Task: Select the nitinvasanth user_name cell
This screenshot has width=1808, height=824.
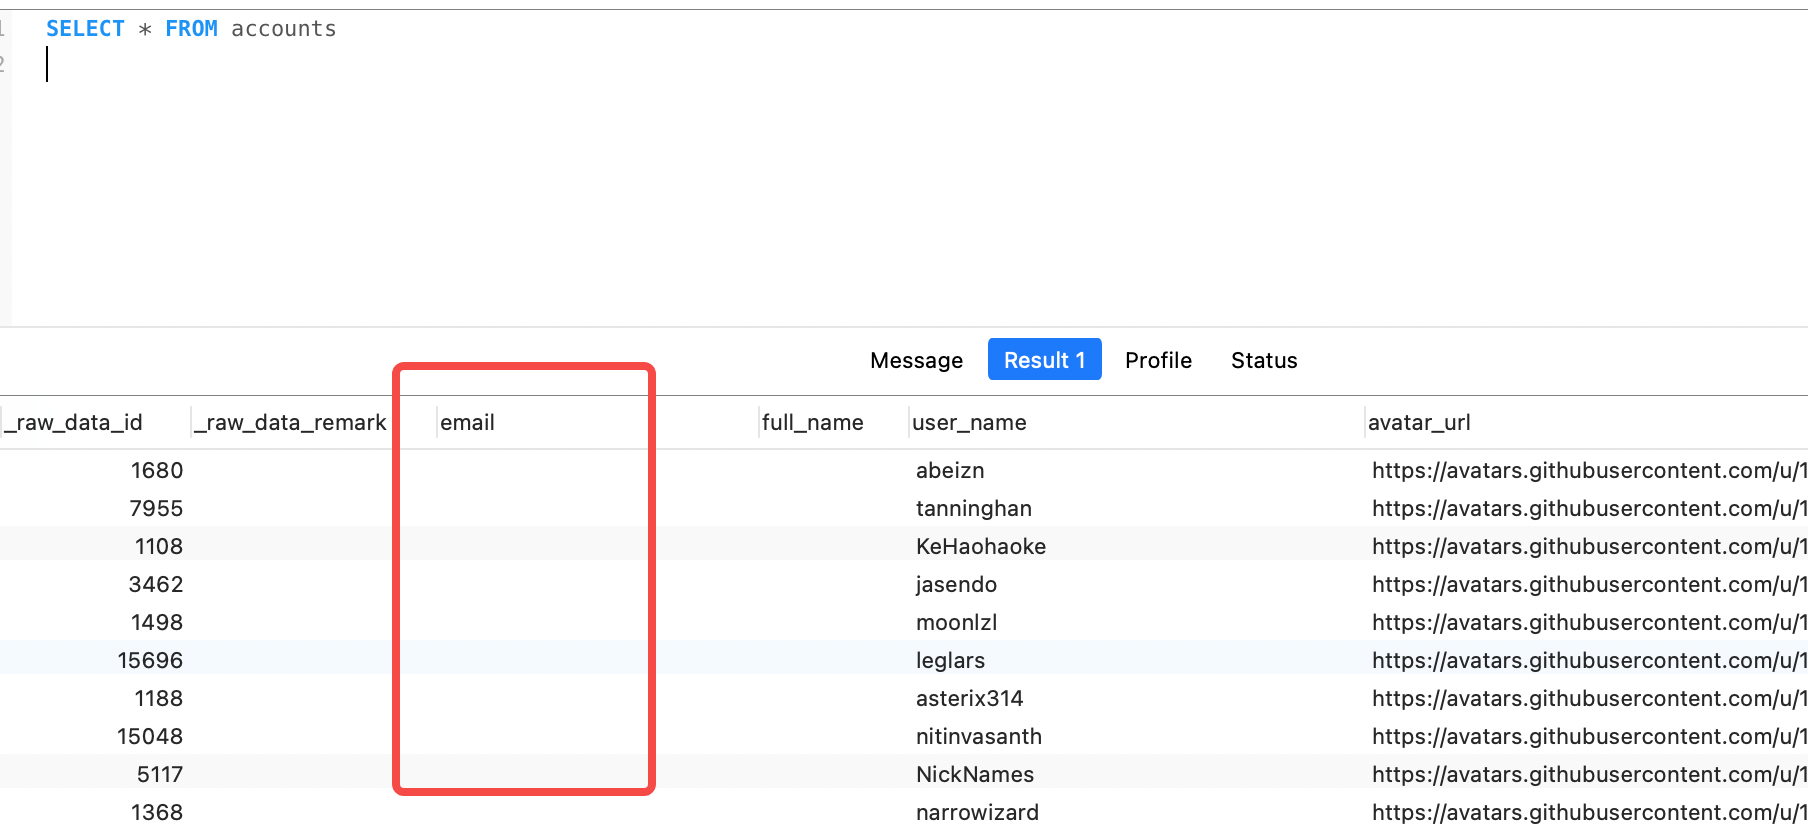Action: (x=979, y=736)
